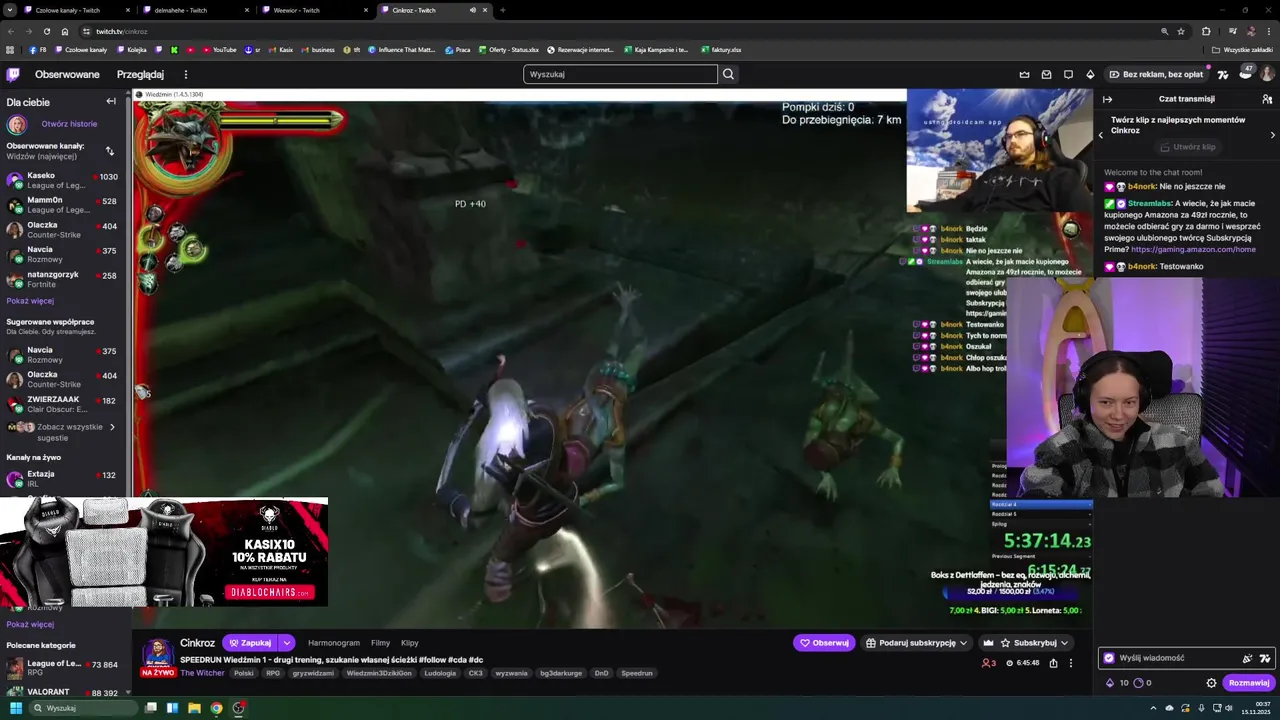Click Wyszukaj search field

point(620,74)
